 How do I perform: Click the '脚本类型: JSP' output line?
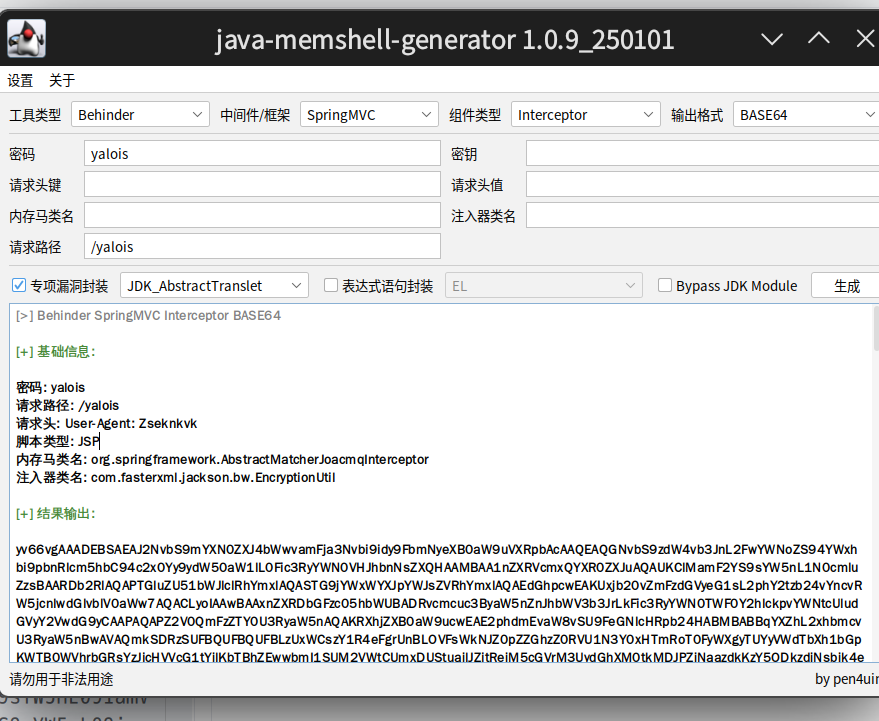[x=58, y=441]
